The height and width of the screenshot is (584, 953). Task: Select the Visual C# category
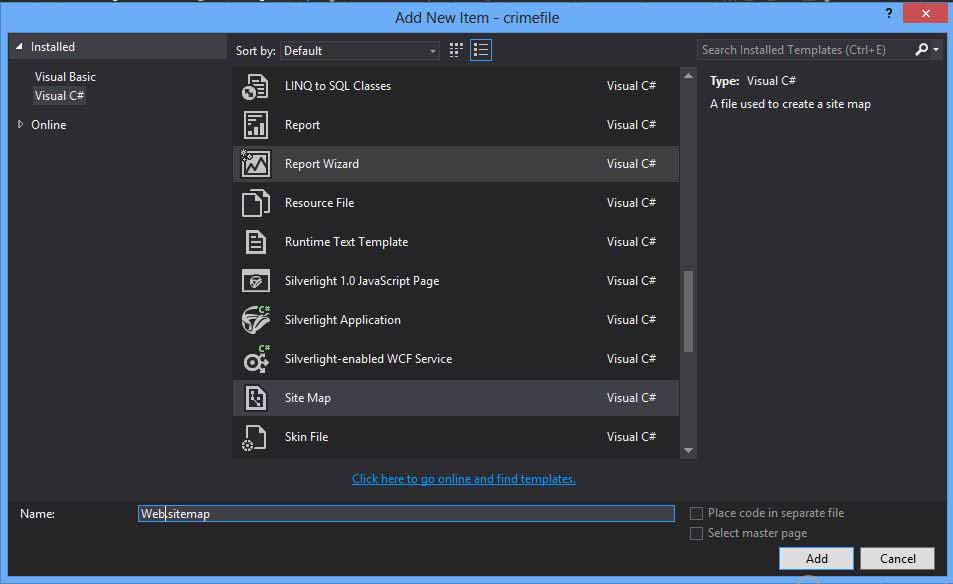tap(59, 95)
